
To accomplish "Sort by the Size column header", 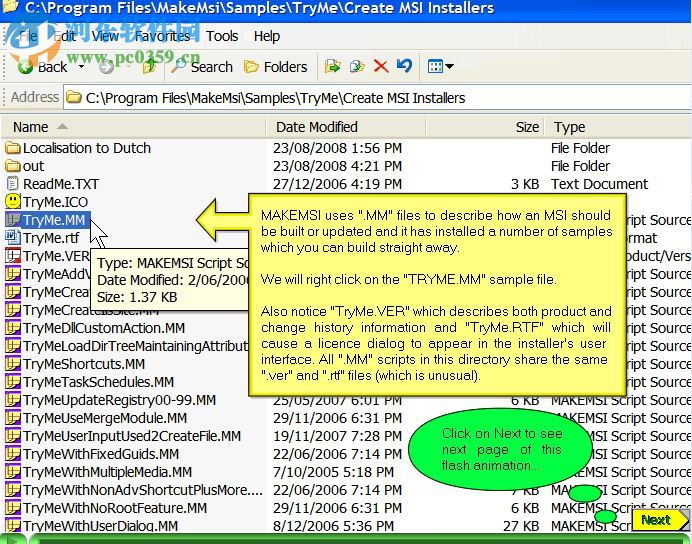I will point(485,127).
